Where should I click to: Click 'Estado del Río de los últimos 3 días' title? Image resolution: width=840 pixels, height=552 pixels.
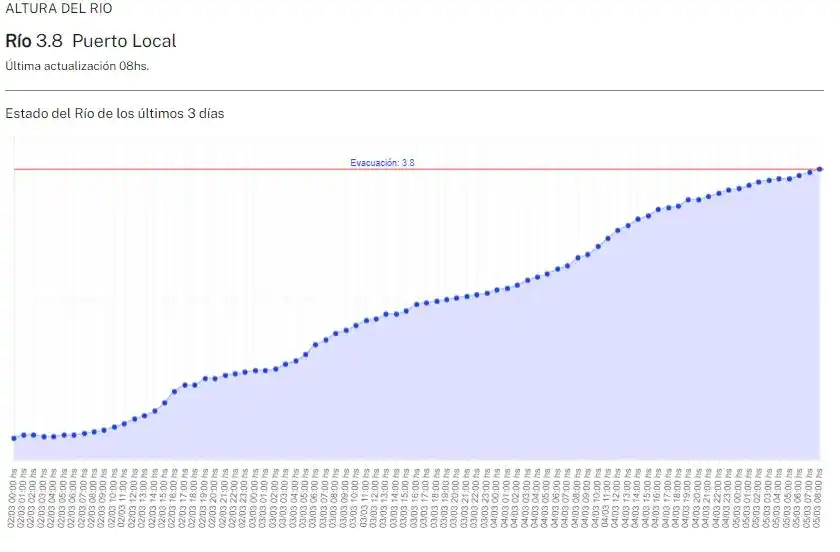[115, 114]
